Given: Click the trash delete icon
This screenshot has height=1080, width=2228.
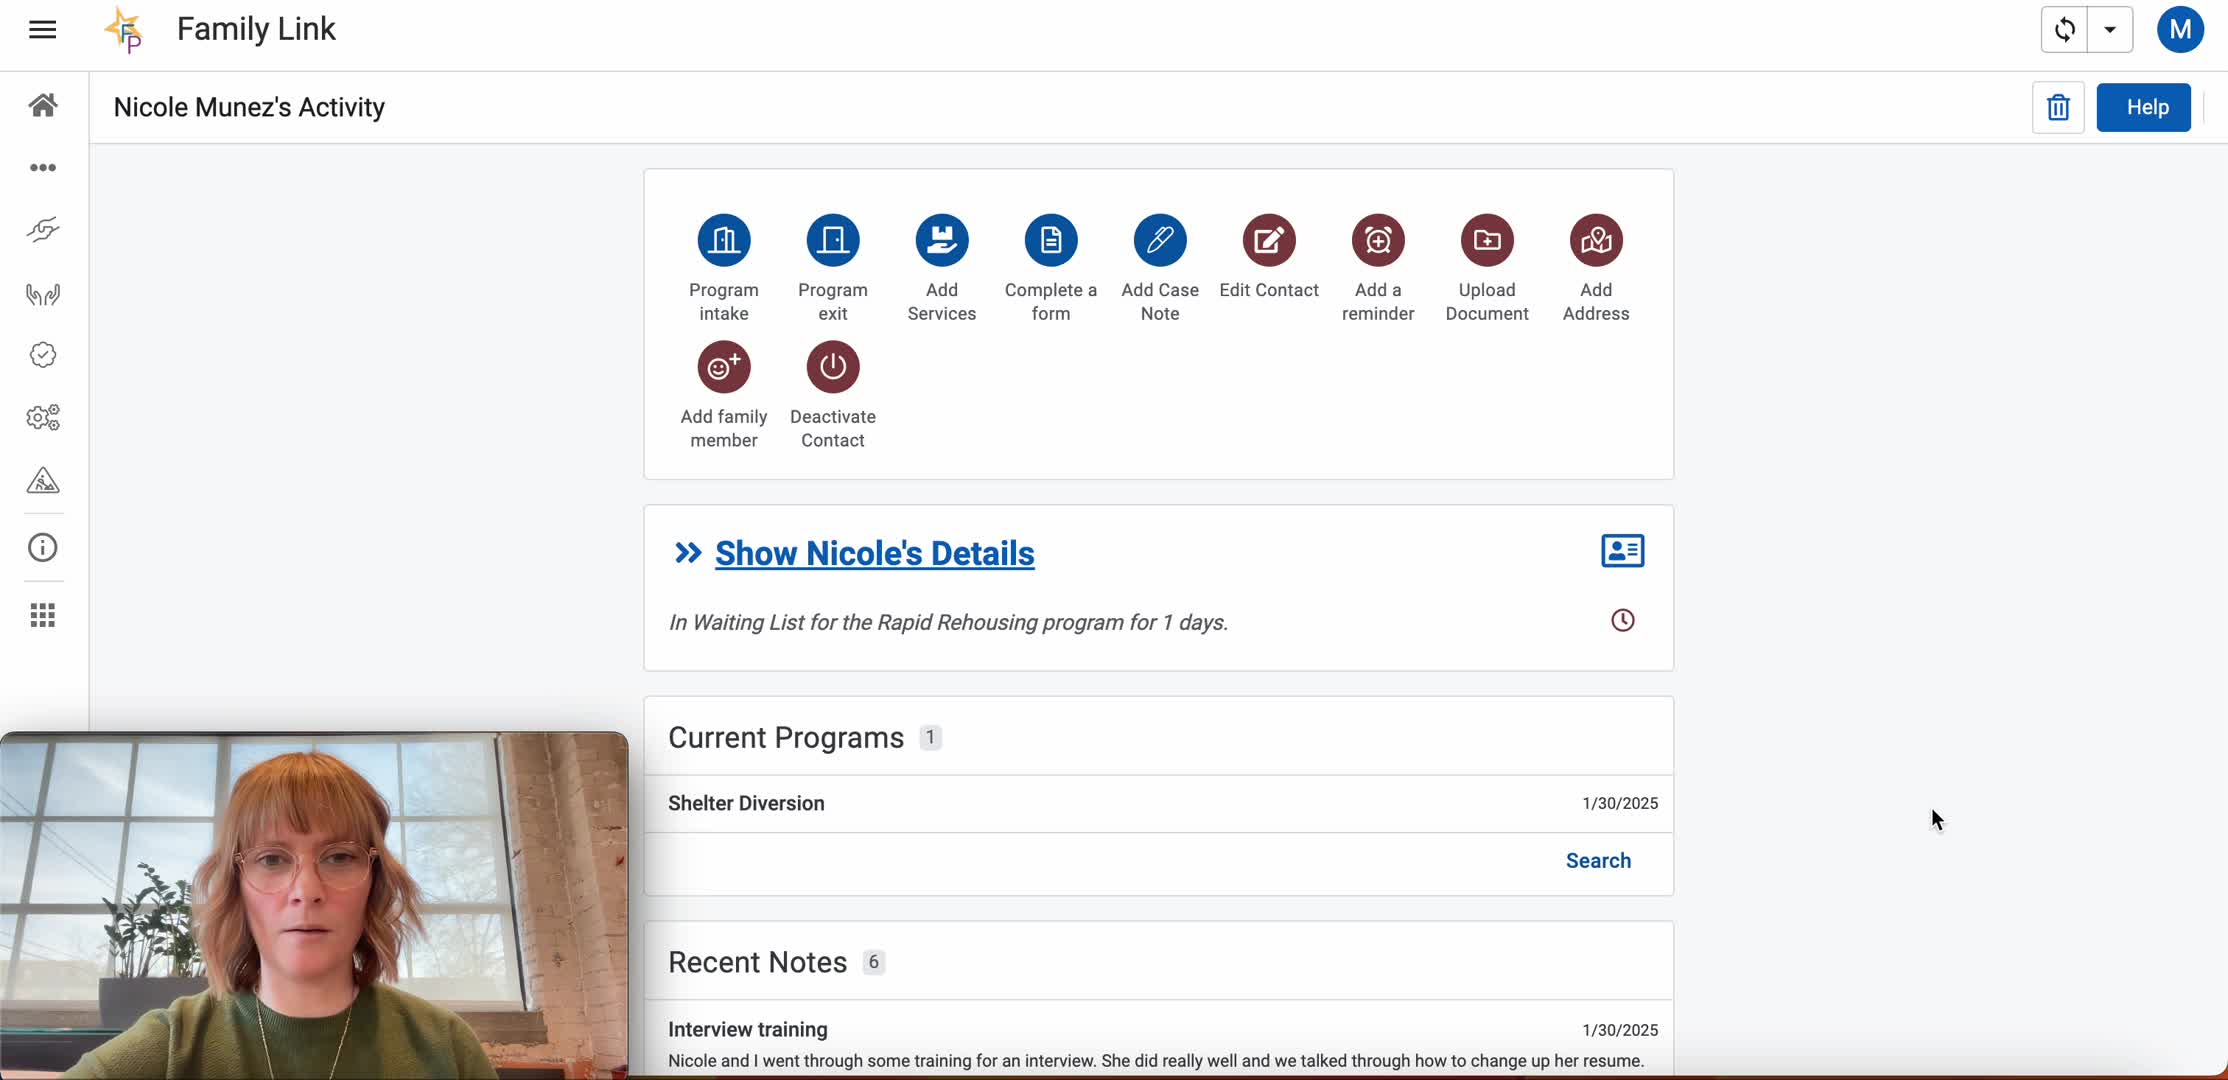Looking at the screenshot, I should (x=2058, y=107).
